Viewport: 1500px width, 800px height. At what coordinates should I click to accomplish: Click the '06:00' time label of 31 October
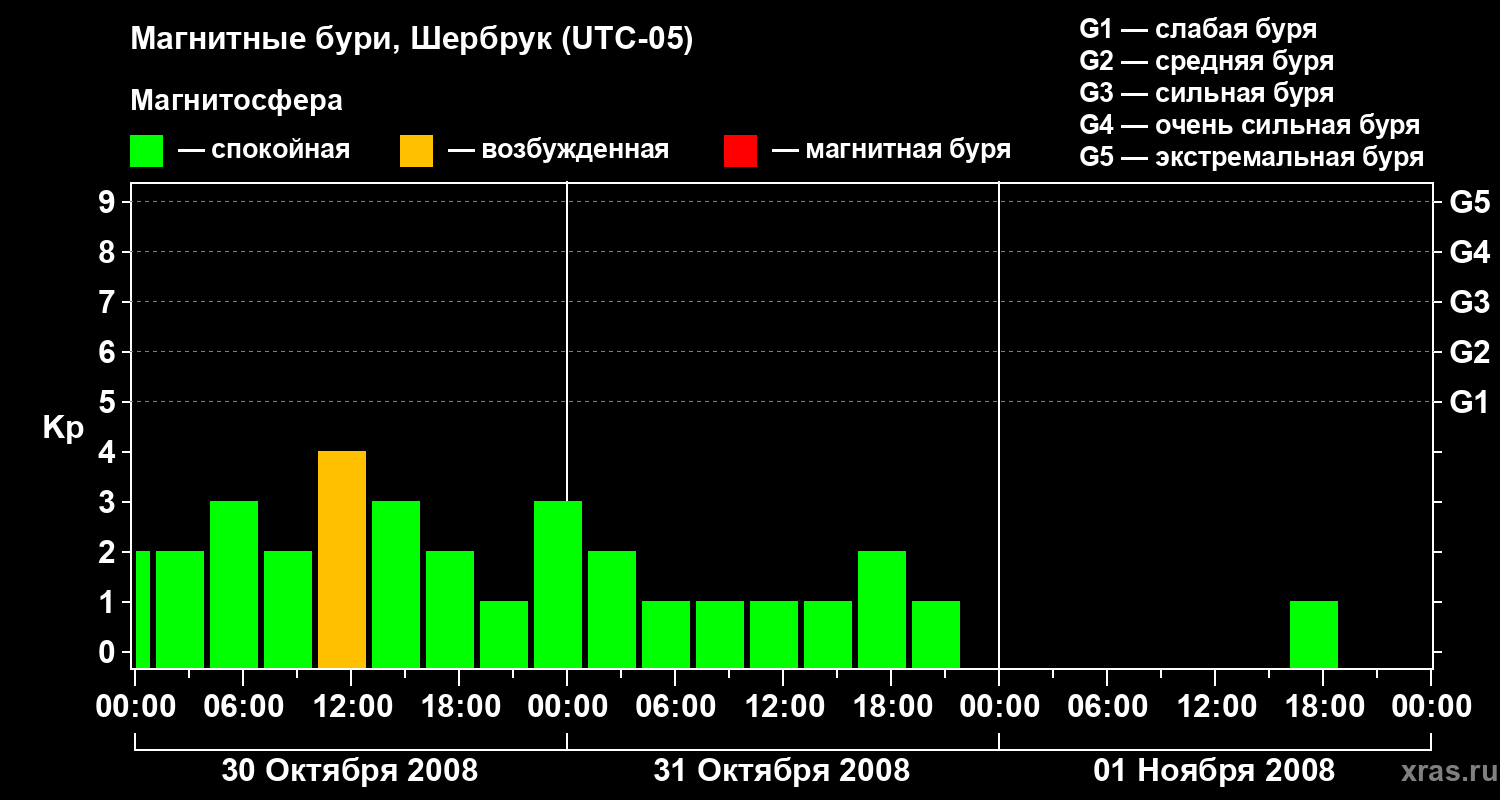point(675,707)
